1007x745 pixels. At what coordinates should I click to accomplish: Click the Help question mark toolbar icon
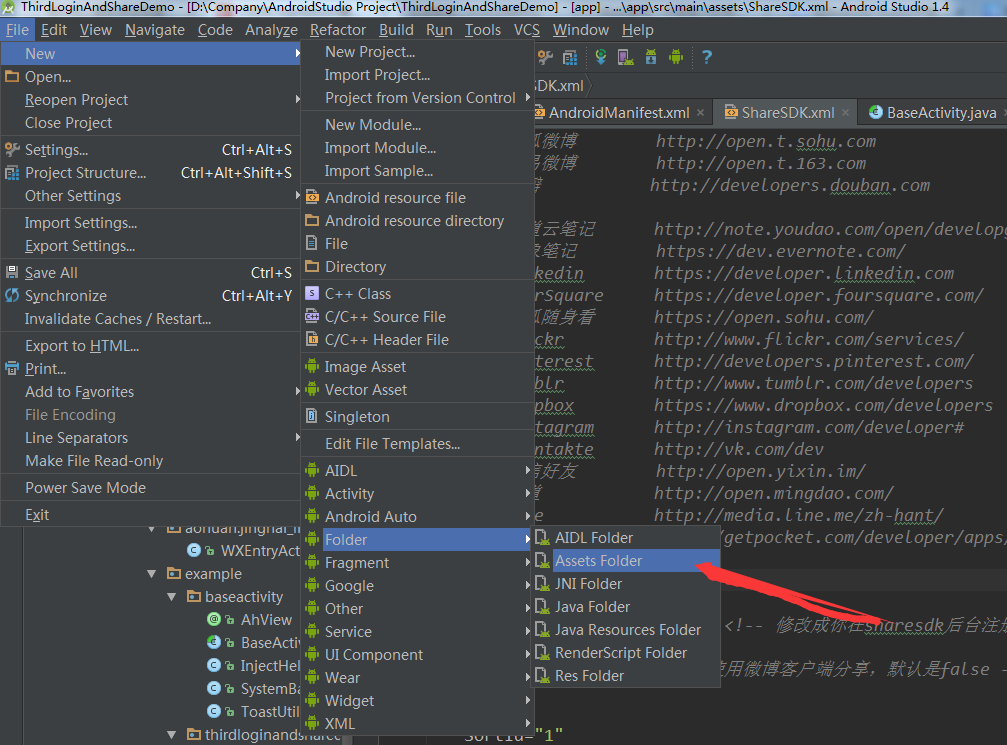pyautogui.click(x=706, y=57)
